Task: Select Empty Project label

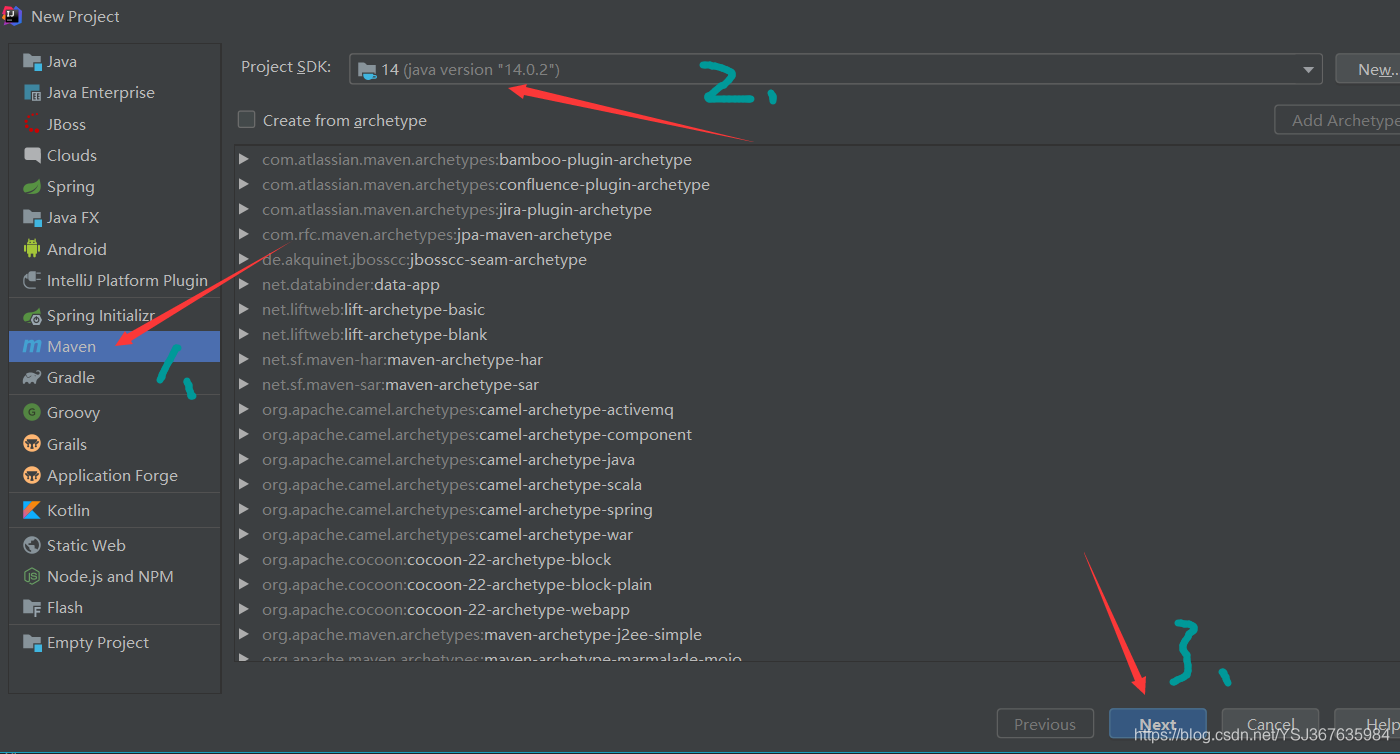Action: click(98, 643)
